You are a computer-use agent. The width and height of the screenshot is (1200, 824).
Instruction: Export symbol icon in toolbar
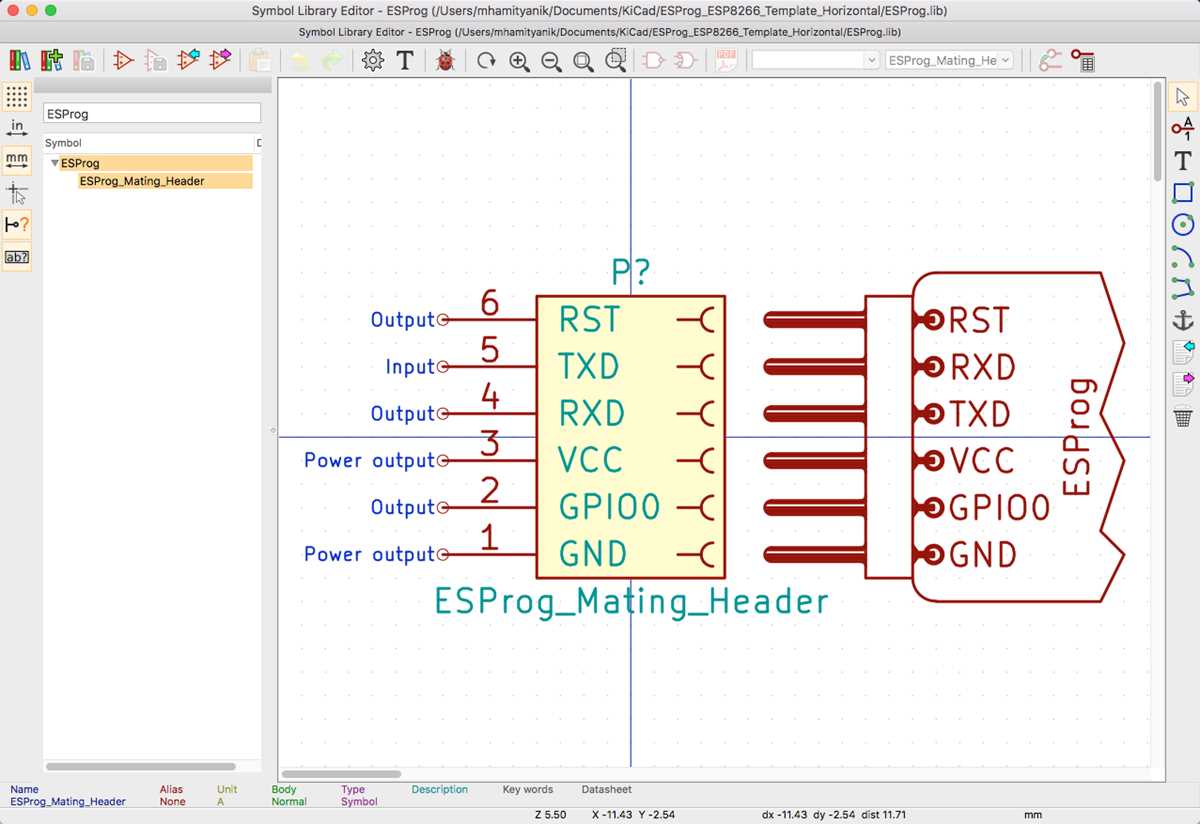(220, 60)
